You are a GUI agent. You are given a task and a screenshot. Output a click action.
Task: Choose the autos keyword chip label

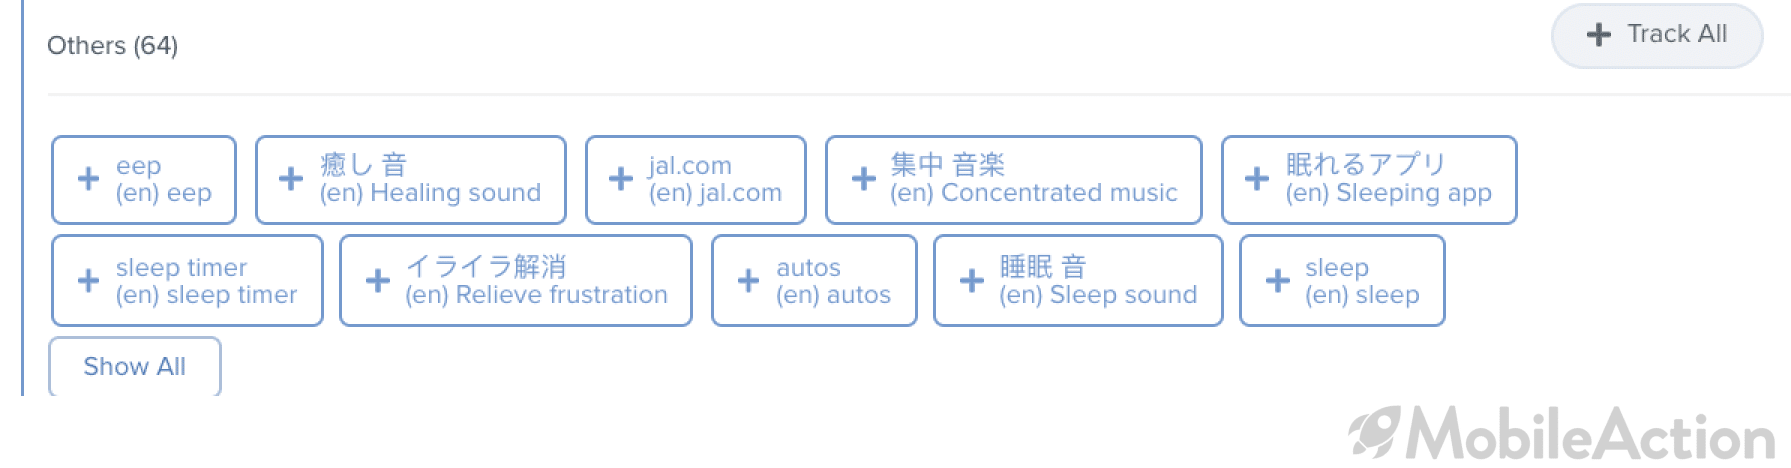point(833,281)
